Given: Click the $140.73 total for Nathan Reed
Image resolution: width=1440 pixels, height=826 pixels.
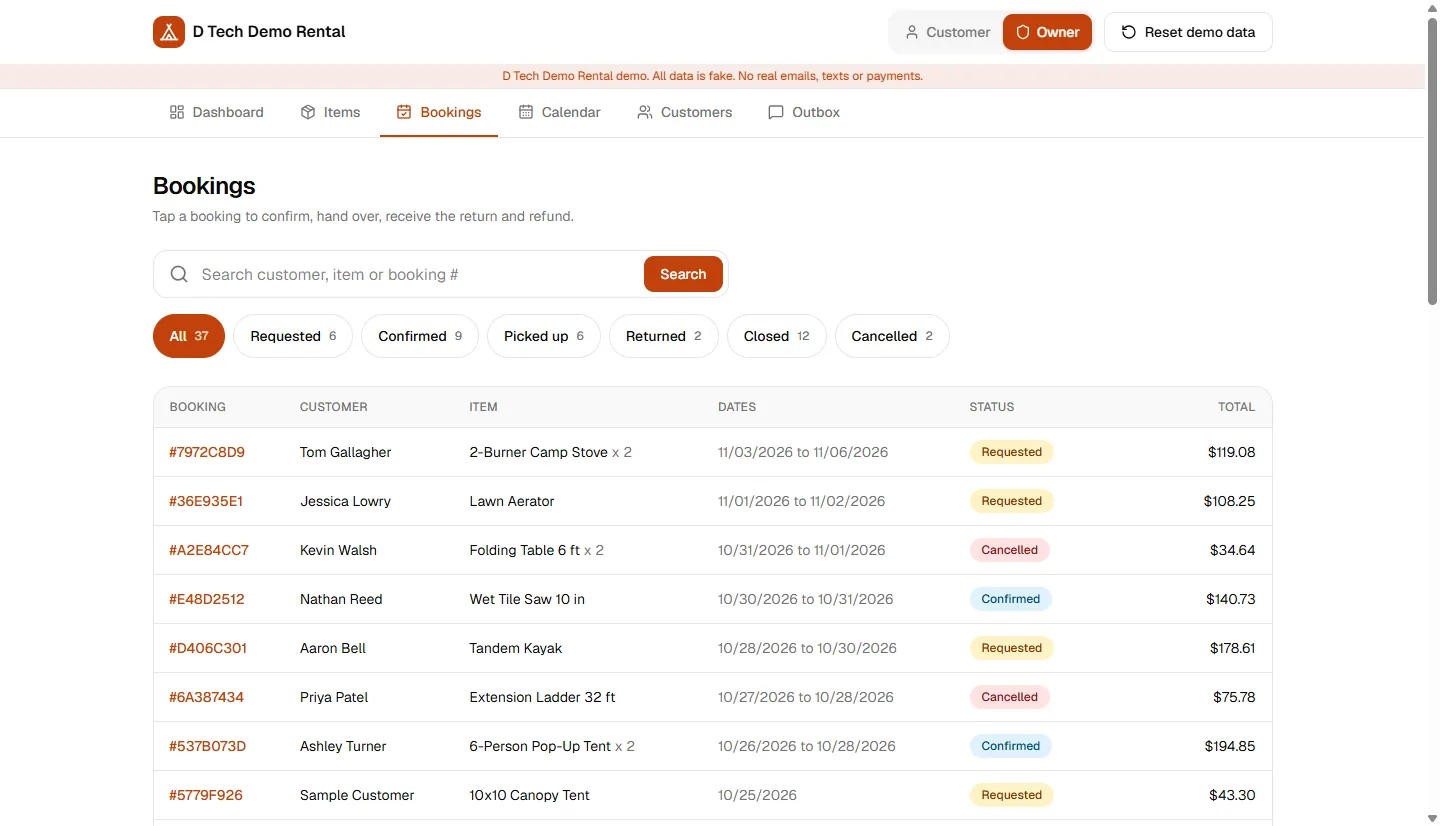Looking at the screenshot, I should coord(1231,599).
